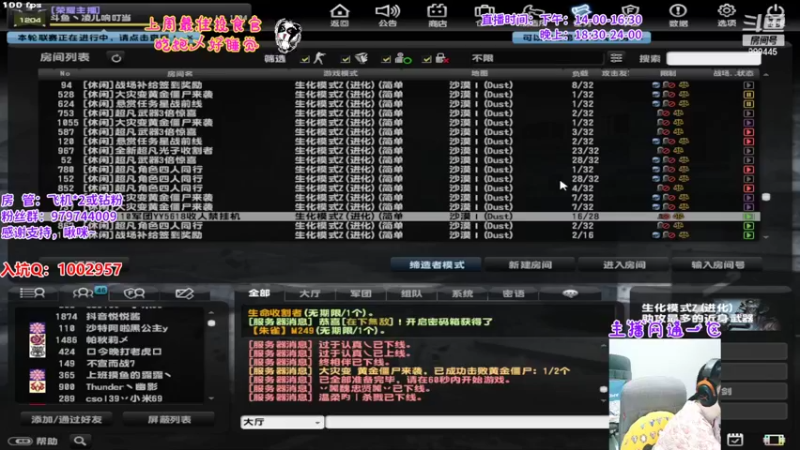The height and width of the screenshot is (450, 800).
Task: Click the green play status icon of the 2/16 room
Action: tap(748, 235)
